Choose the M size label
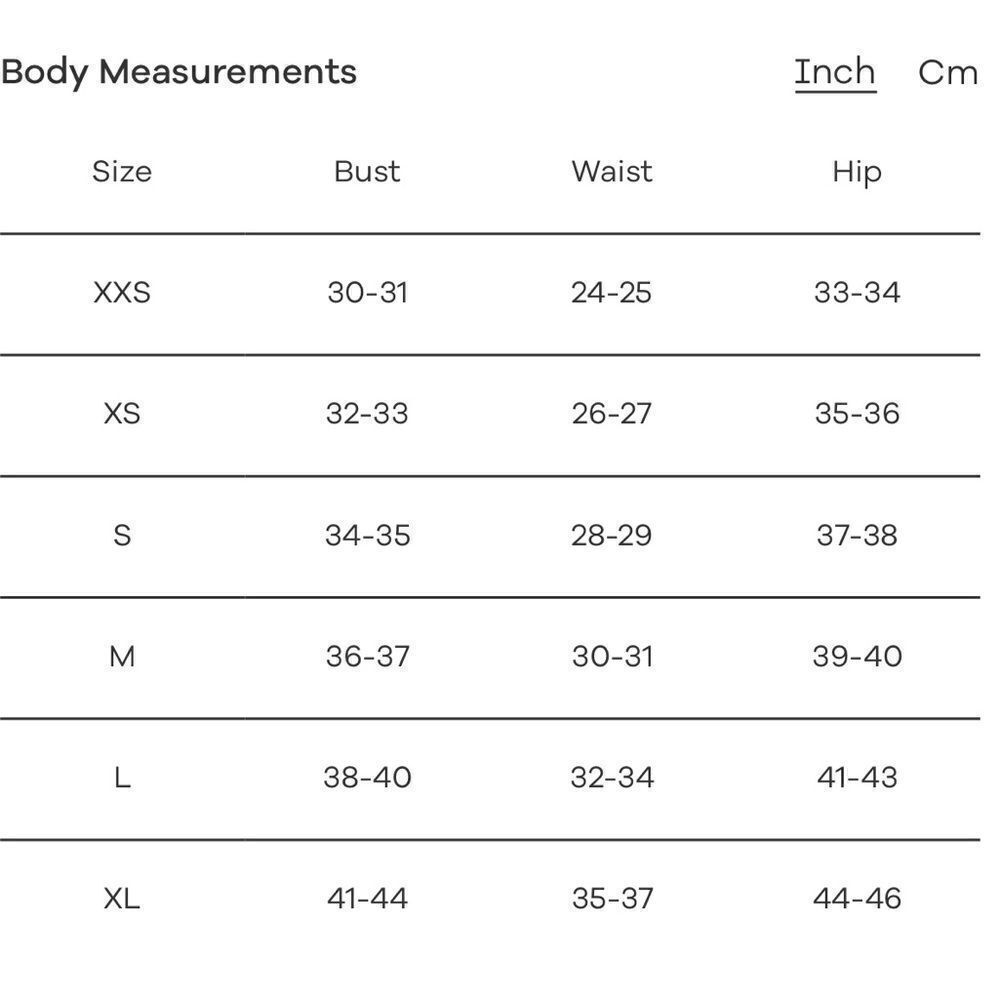Screen dimensions: 1000x1000 pos(122,656)
